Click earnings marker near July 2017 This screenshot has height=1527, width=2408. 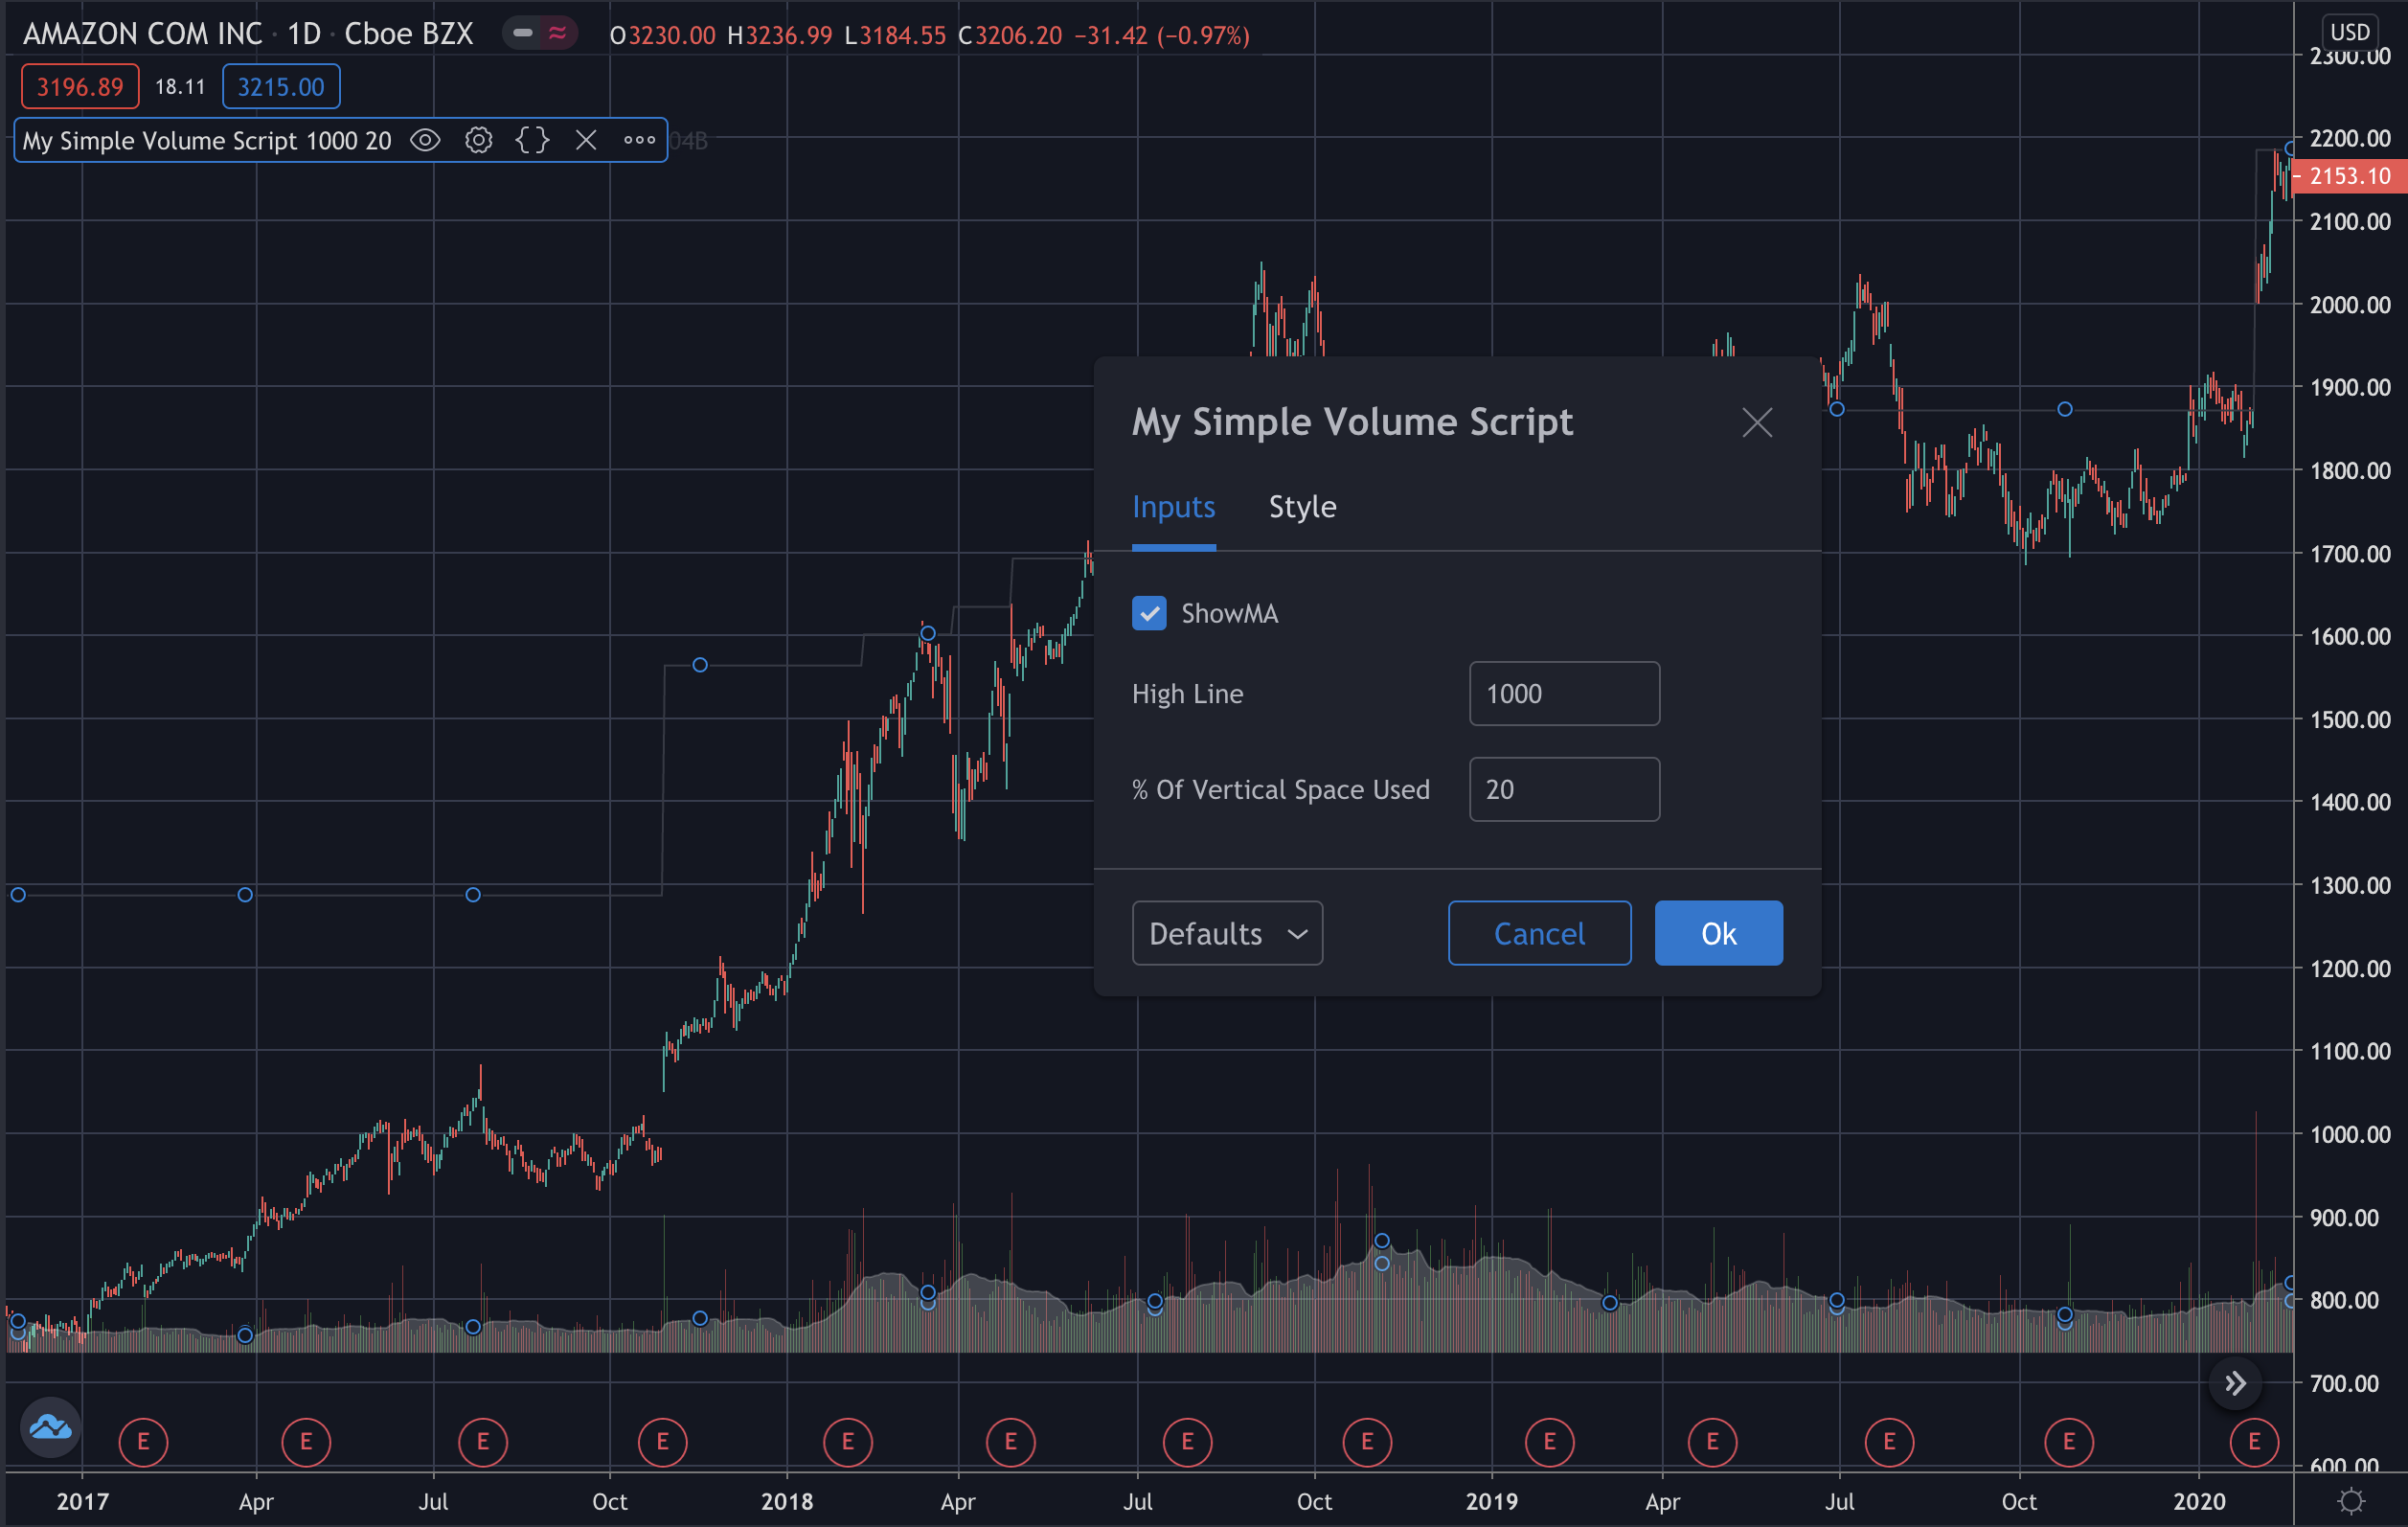[483, 1442]
